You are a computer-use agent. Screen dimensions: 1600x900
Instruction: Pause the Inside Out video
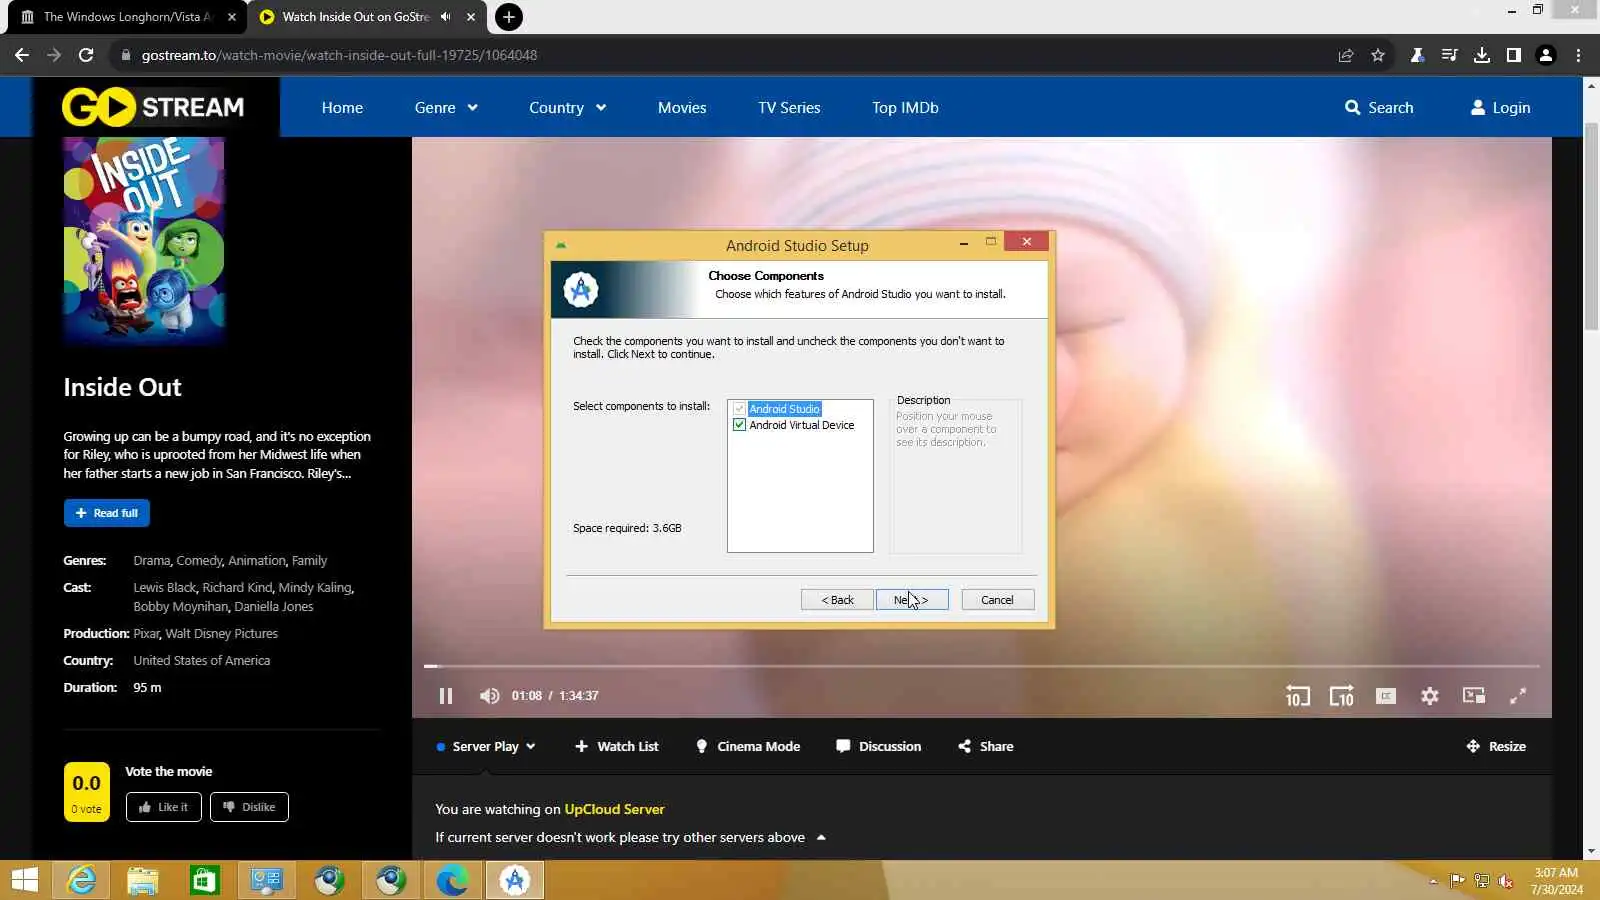(x=446, y=696)
